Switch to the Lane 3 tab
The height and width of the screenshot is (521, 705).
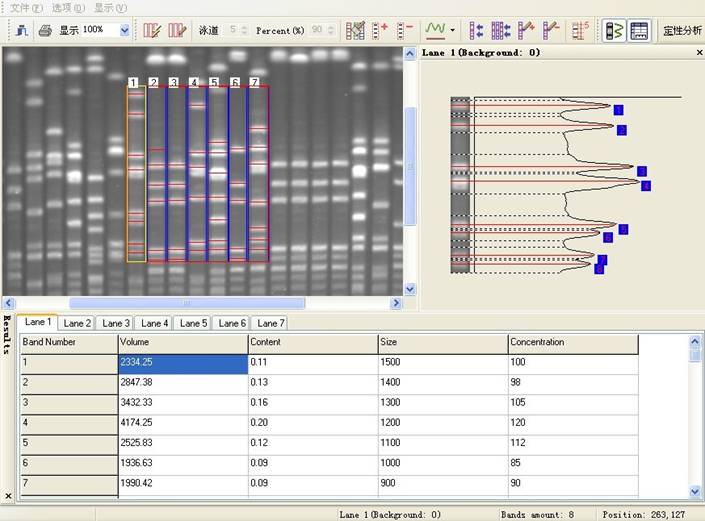coord(116,323)
